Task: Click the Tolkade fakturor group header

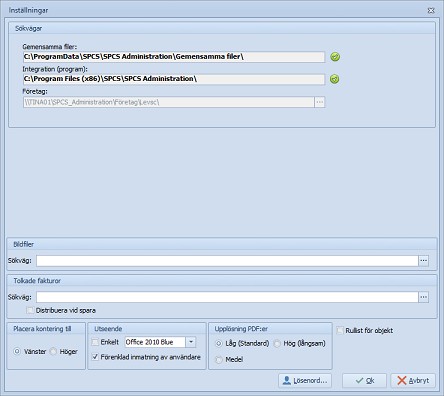Action: pyautogui.click(x=222, y=281)
